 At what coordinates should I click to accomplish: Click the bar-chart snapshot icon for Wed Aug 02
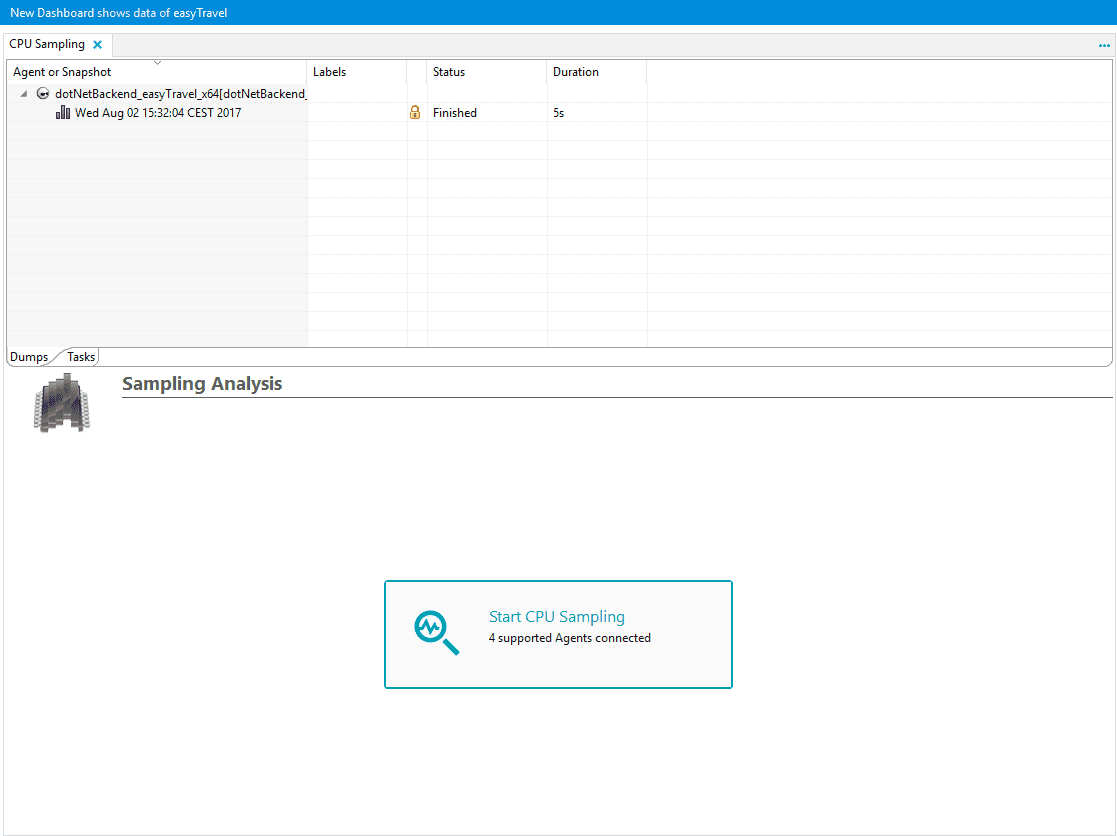(x=63, y=113)
